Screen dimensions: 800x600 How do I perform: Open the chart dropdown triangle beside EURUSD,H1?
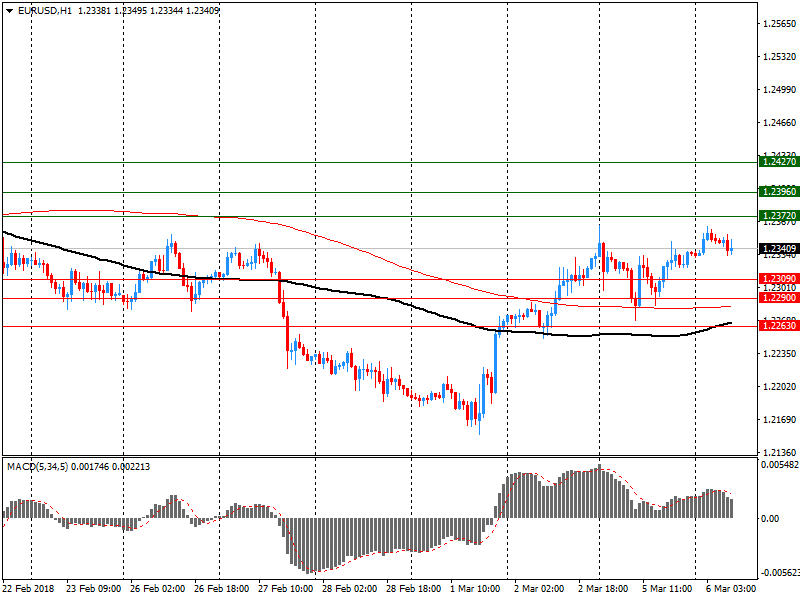[10, 10]
